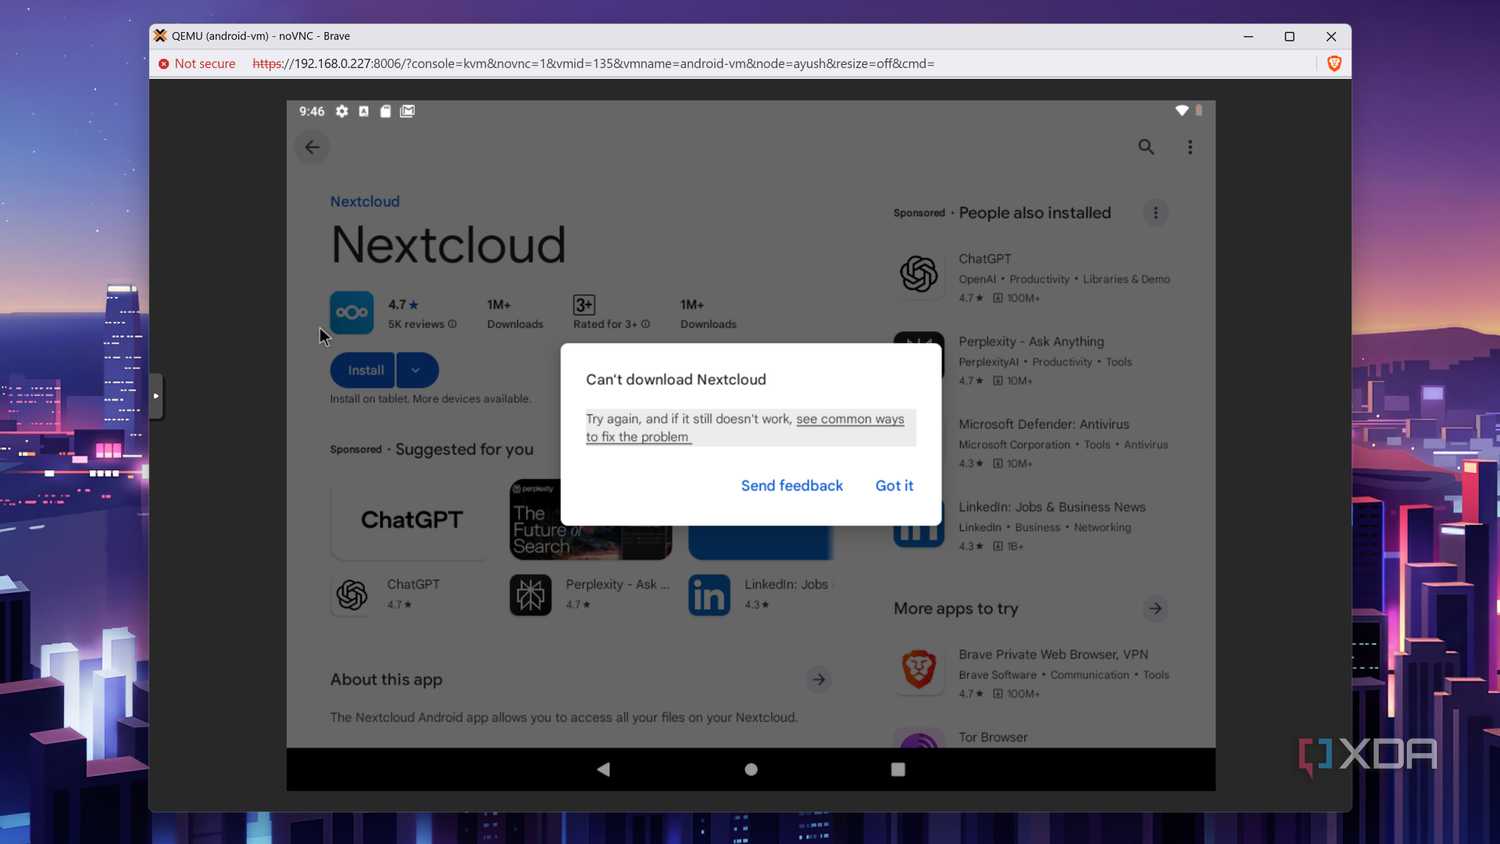Expand the Install button dropdown arrow
The image size is (1500, 844).
pyautogui.click(x=417, y=370)
